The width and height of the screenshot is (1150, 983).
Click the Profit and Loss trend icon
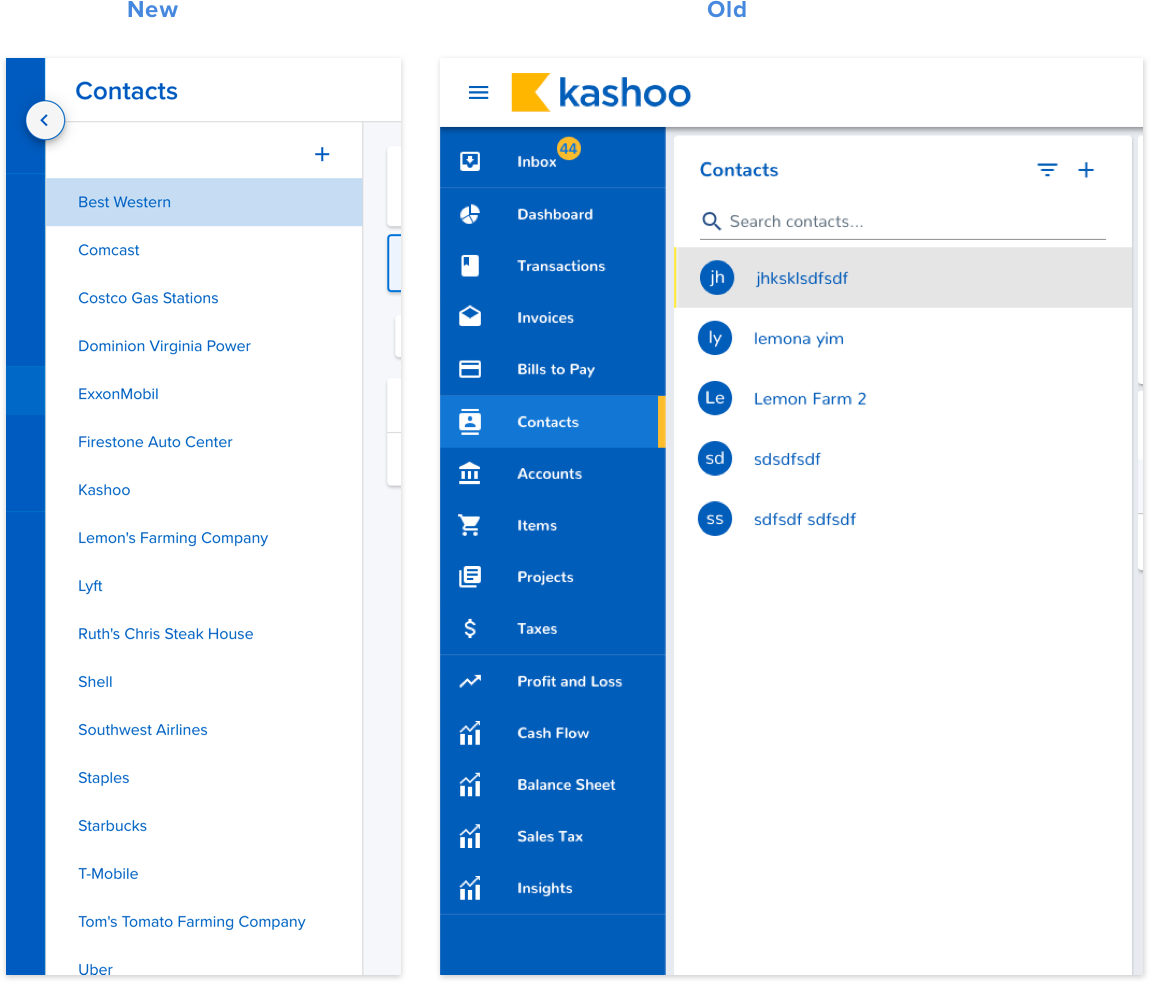(x=470, y=681)
